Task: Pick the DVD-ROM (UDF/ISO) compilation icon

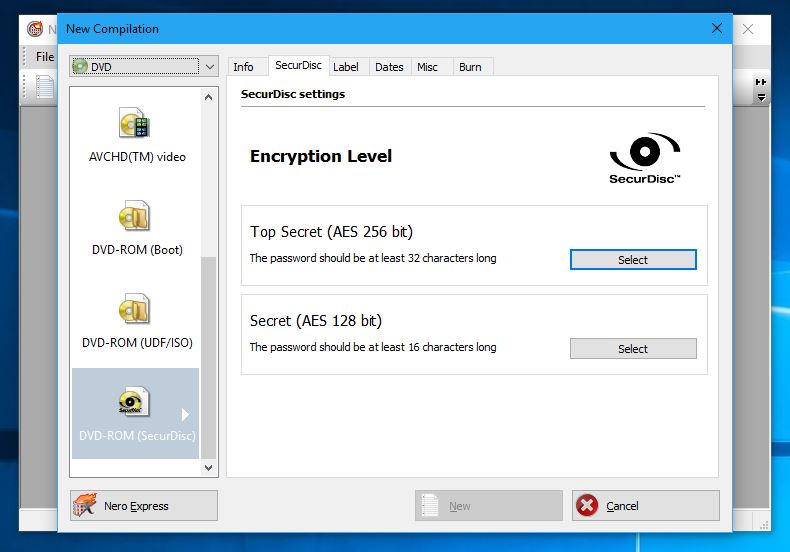Action: (x=134, y=309)
